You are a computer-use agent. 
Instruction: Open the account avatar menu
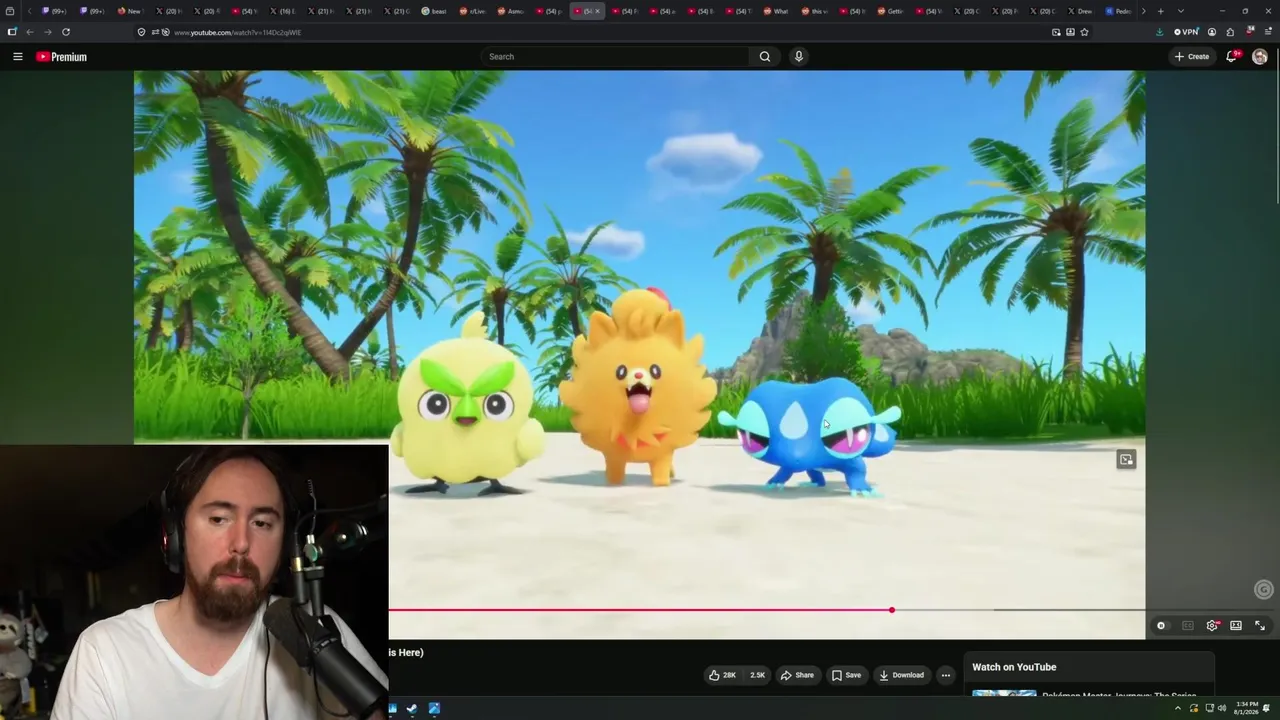coord(1260,57)
